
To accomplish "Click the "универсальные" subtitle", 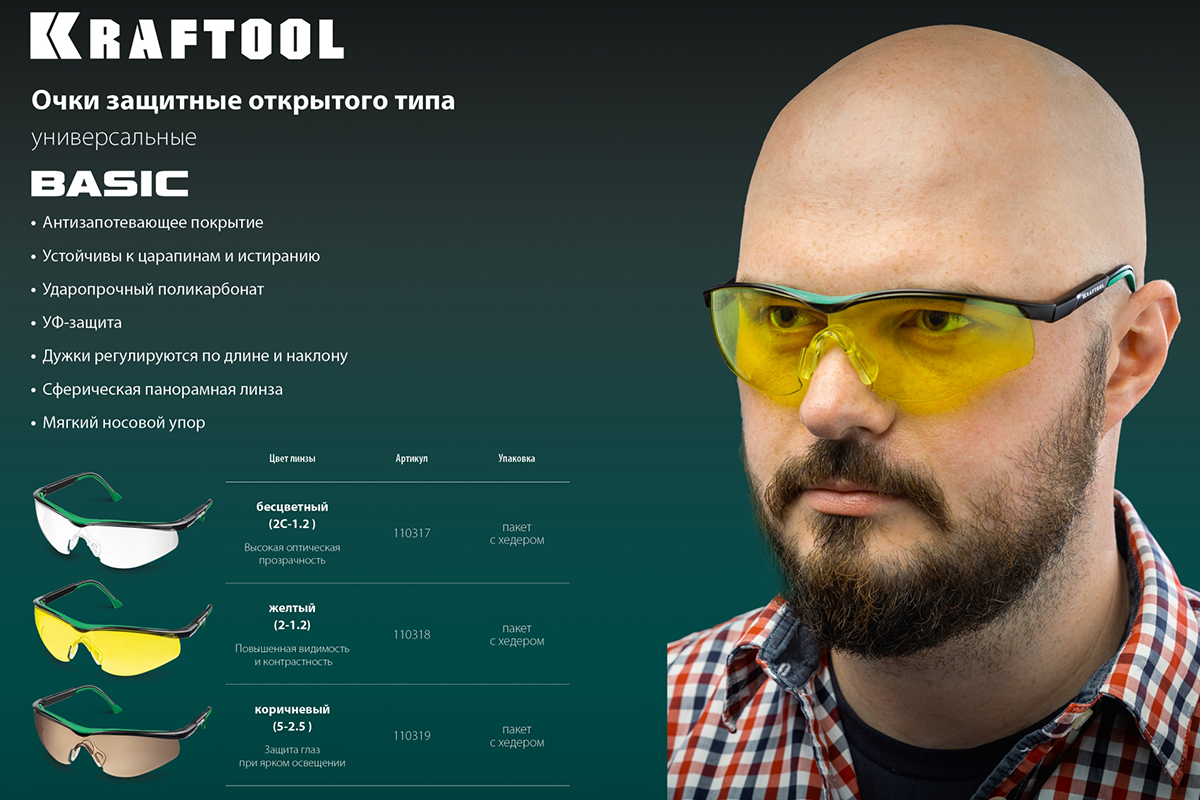I will [x=114, y=137].
